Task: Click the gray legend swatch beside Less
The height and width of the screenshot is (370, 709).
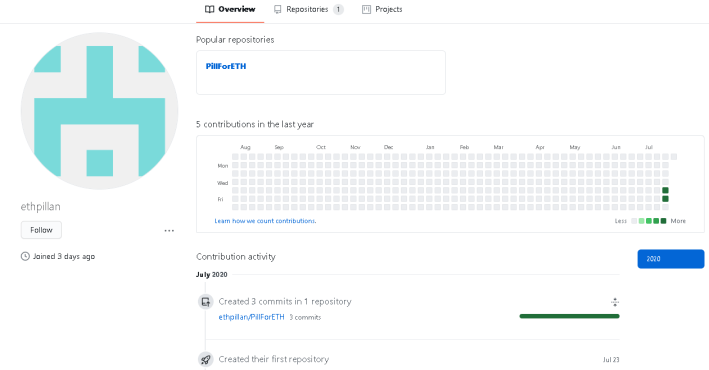Action: pos(634,221)
